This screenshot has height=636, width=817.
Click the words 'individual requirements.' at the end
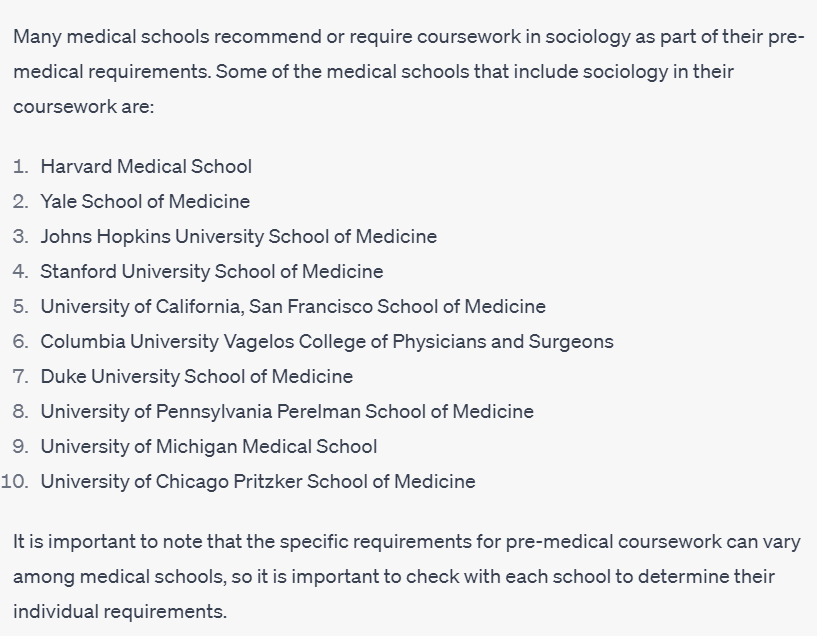click(120, 611)
